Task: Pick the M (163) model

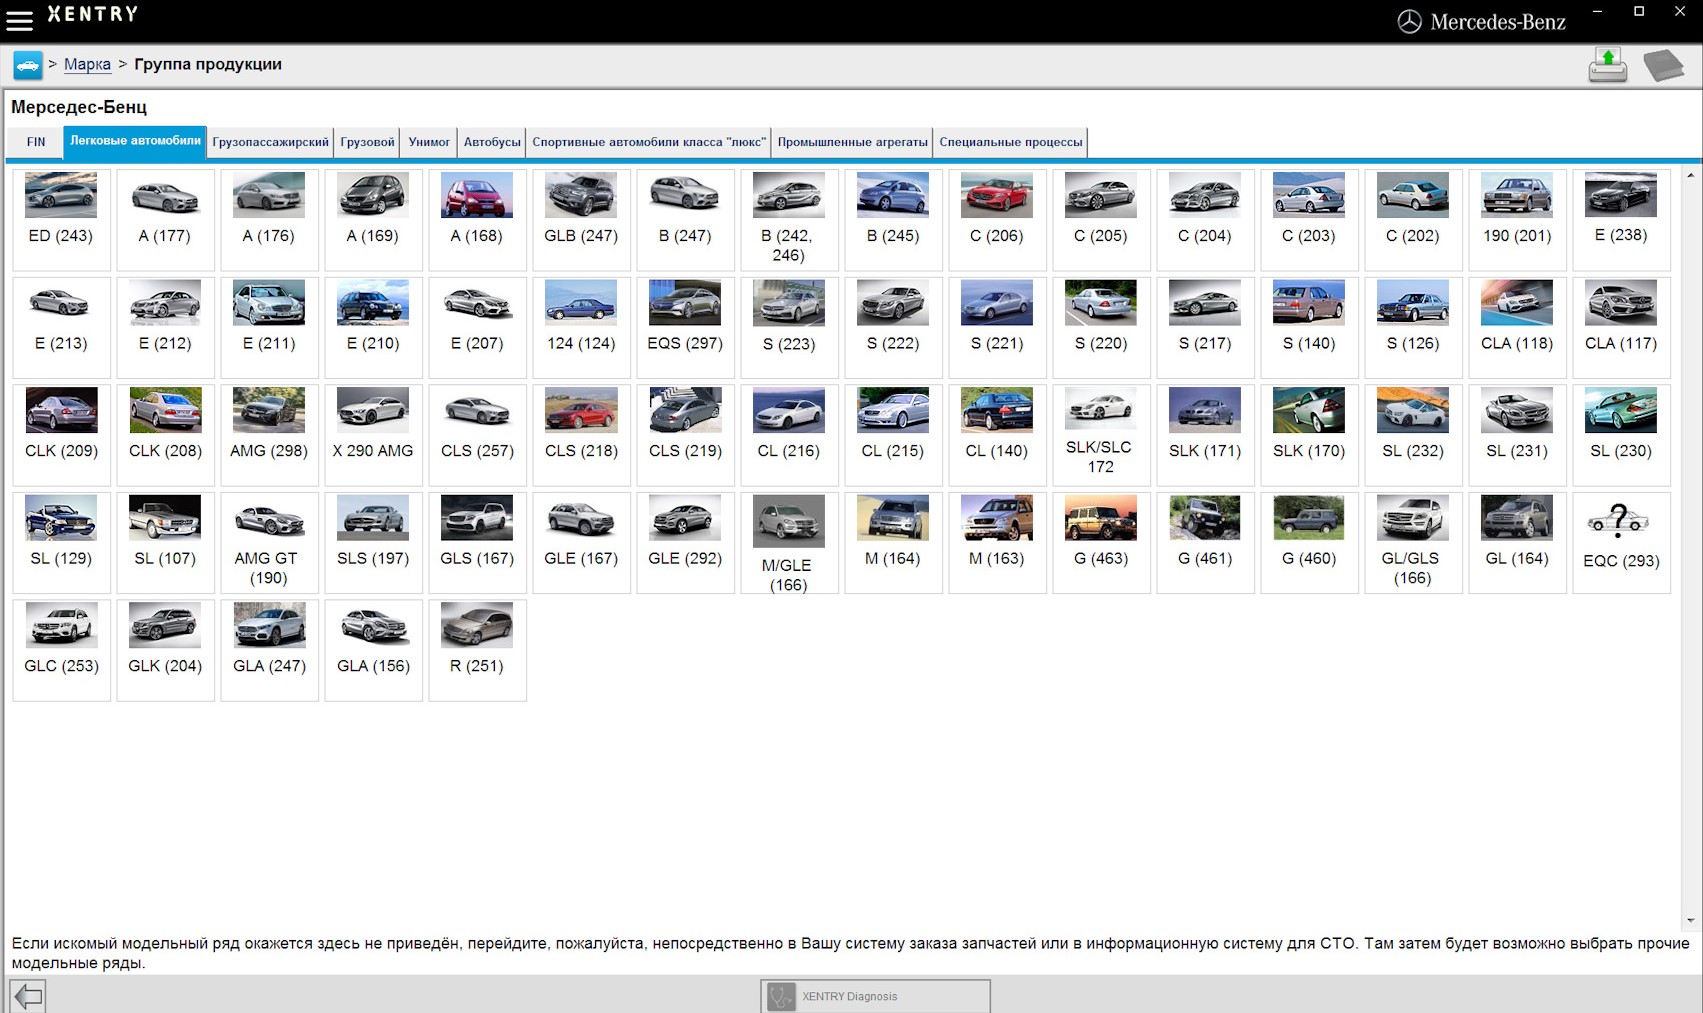Action: point(997,543)
